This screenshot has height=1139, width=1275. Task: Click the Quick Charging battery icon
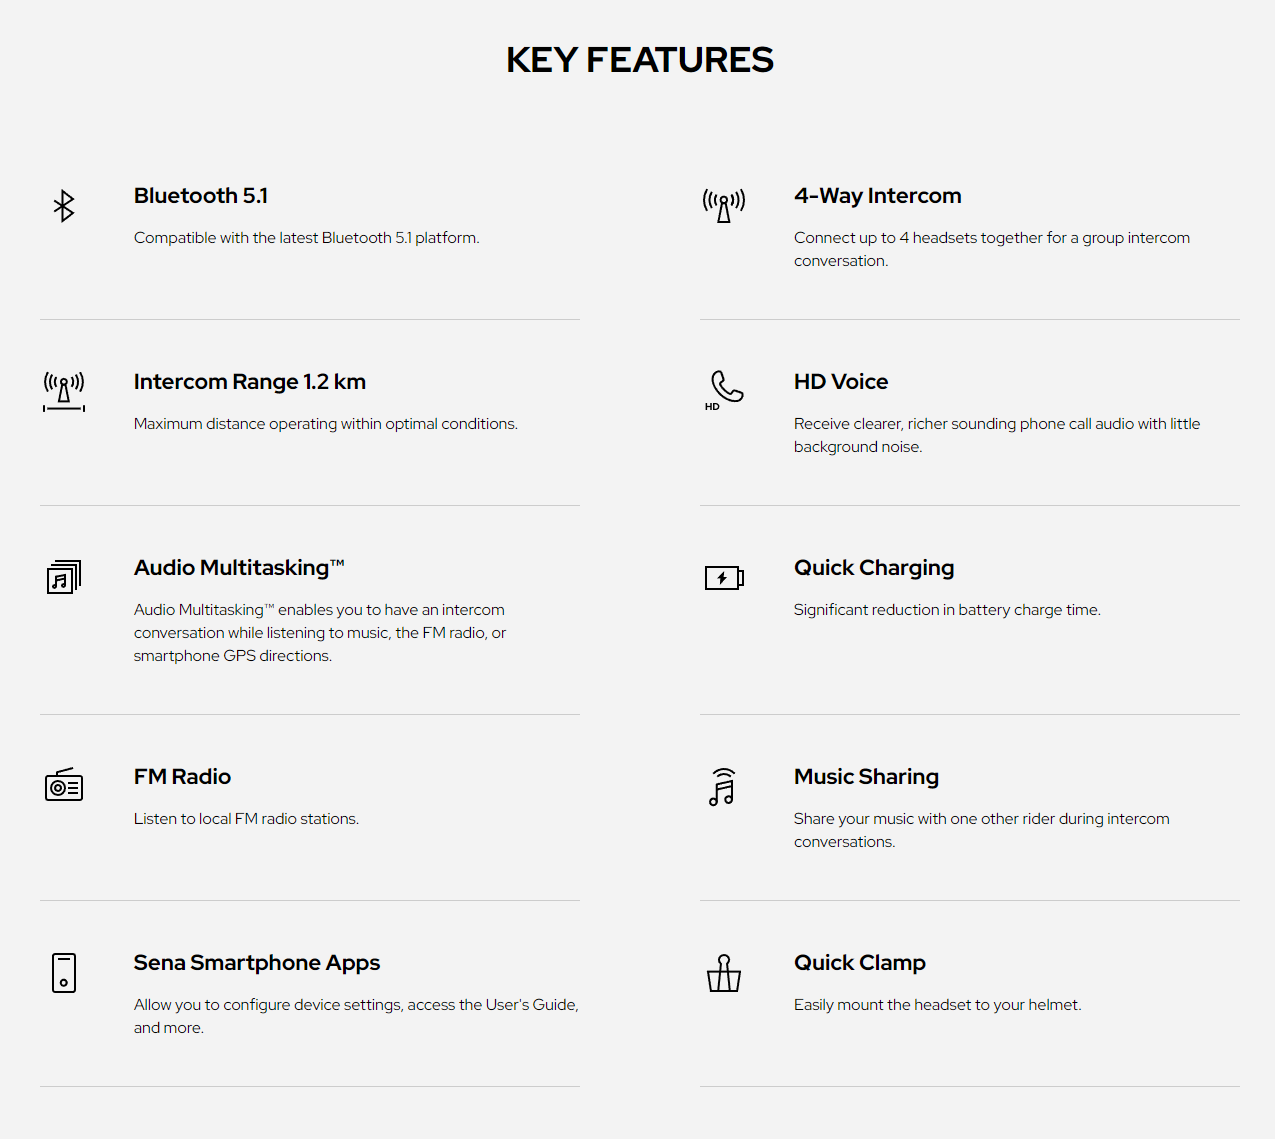pos(724,577)
